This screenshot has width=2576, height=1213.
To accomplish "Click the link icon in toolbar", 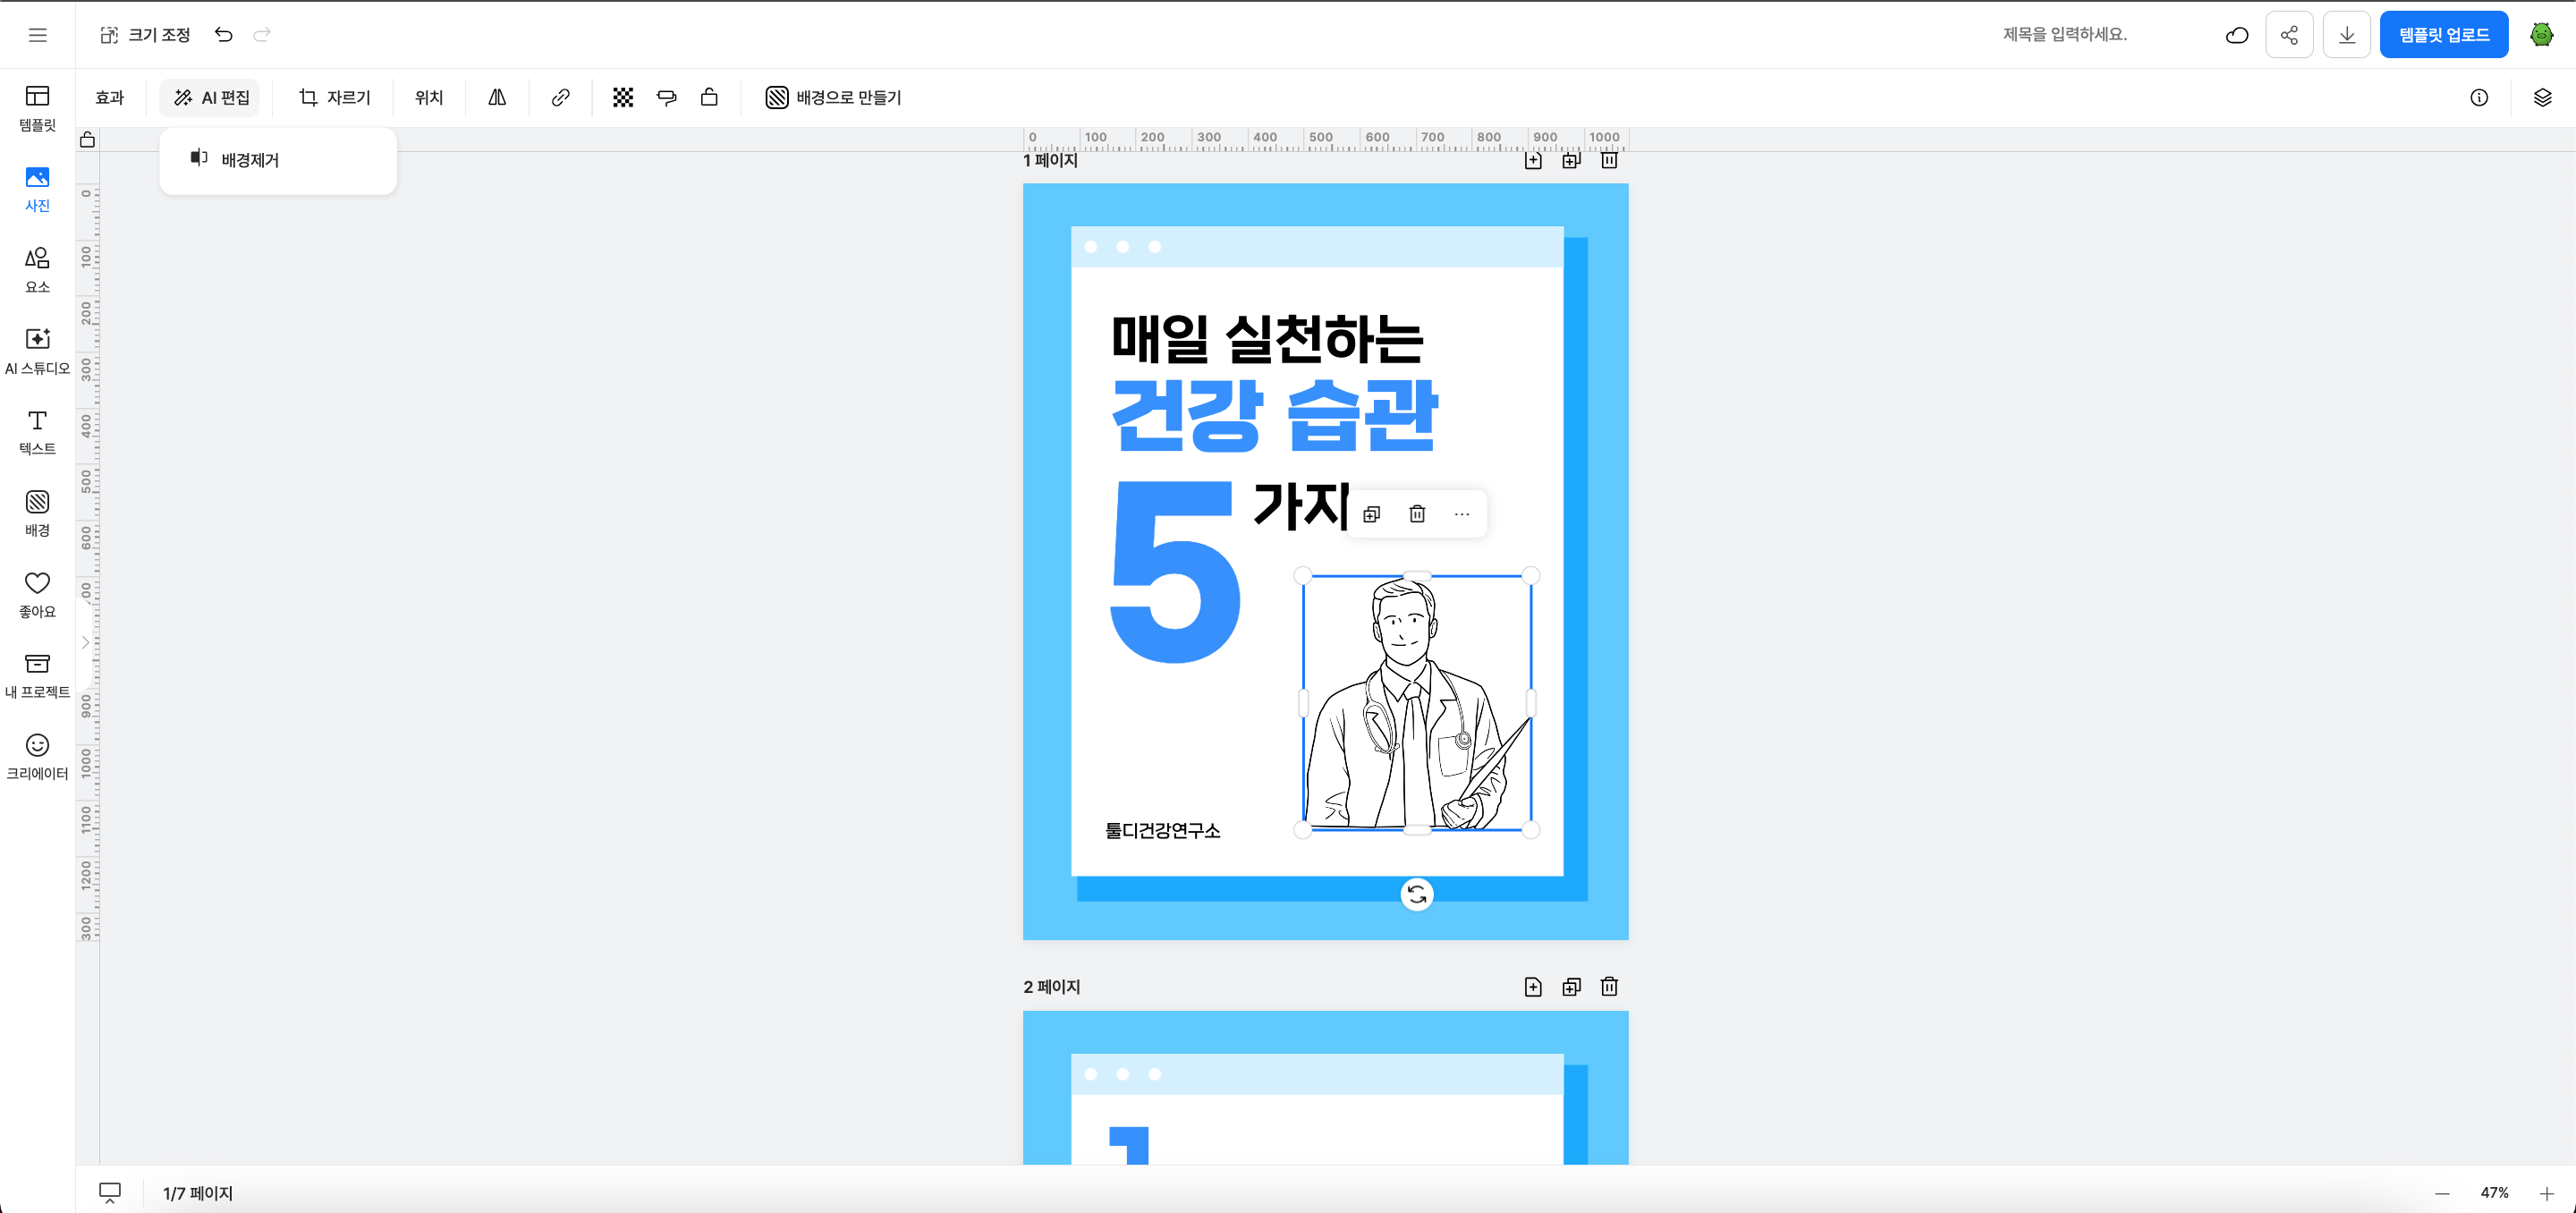I will point(560,97).
